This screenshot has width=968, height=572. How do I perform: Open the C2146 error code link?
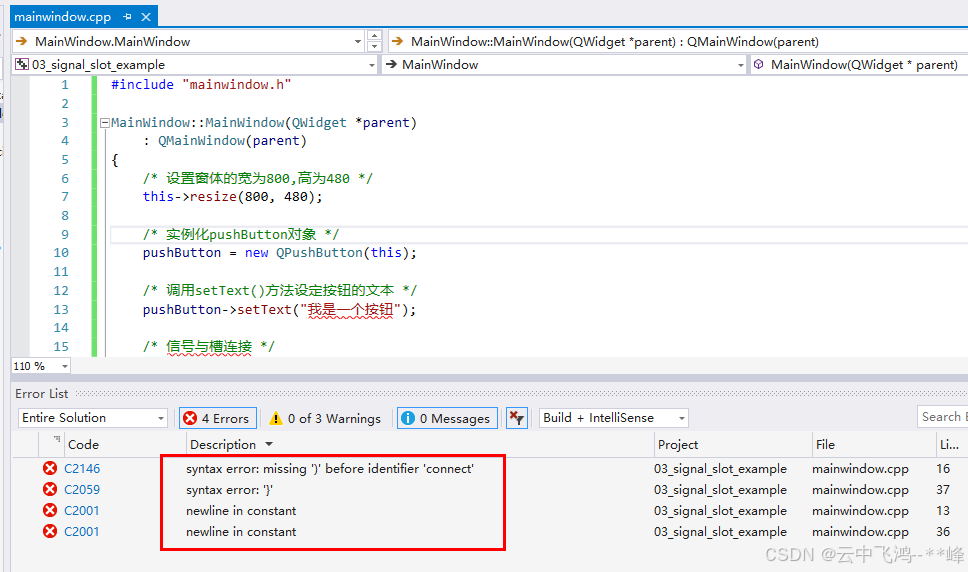coord(82,469)
